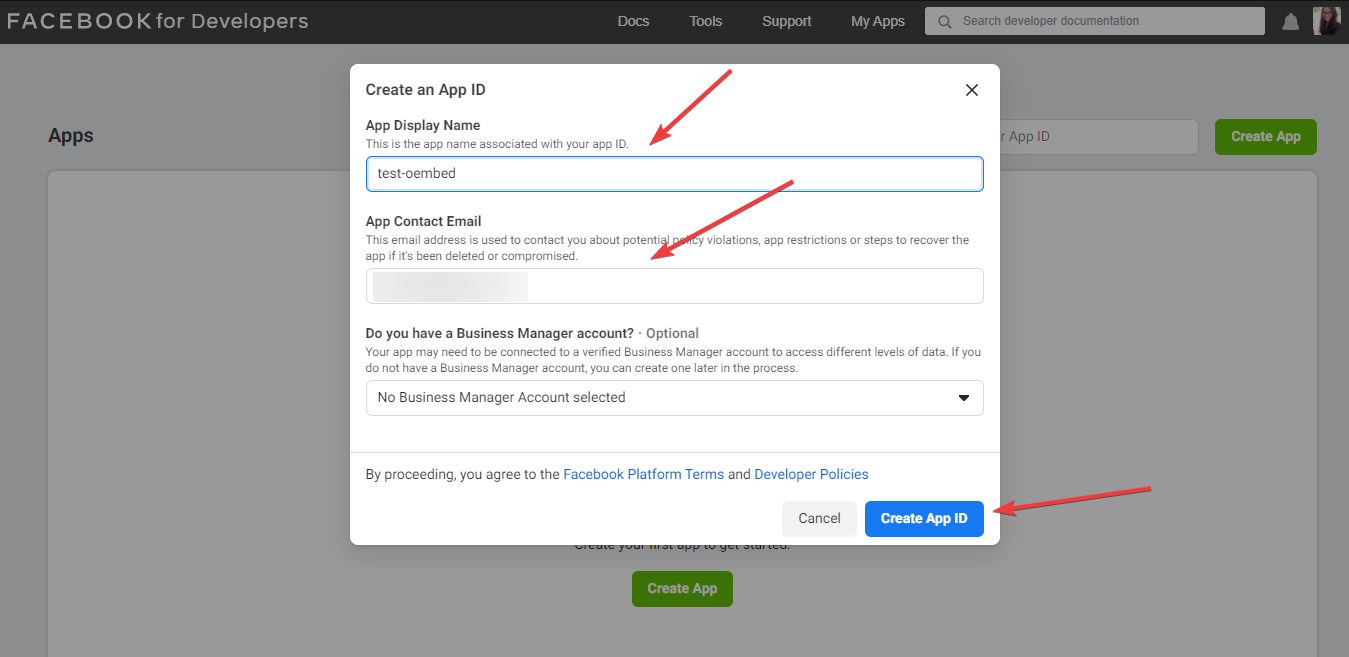Open My Apps menu
The height and width of the screenshot is (657, 1349).
tap(878, 21)
